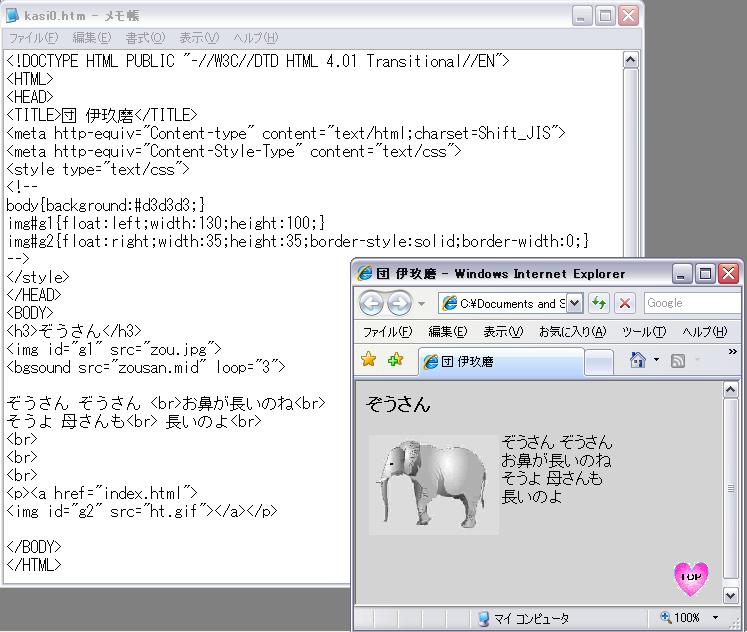747x632 pixels.
Task: Open IE ツール(T) menu
Action: point(644,331)
